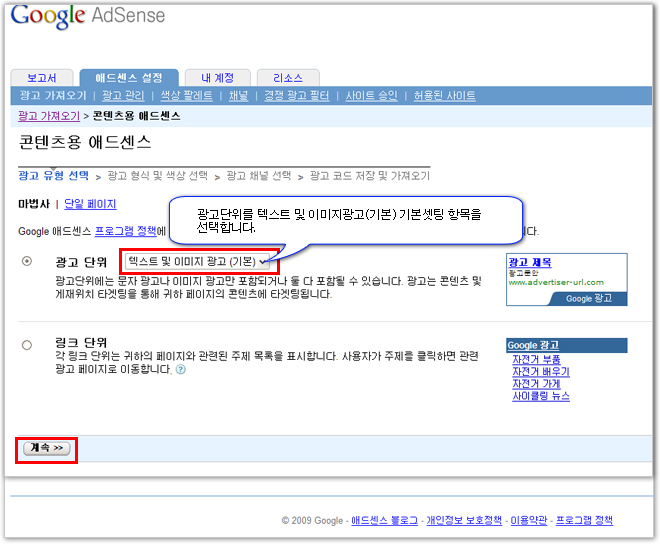
Task: Open 광고 가져오기 in the sub-navigation bar
Action: 53,96
